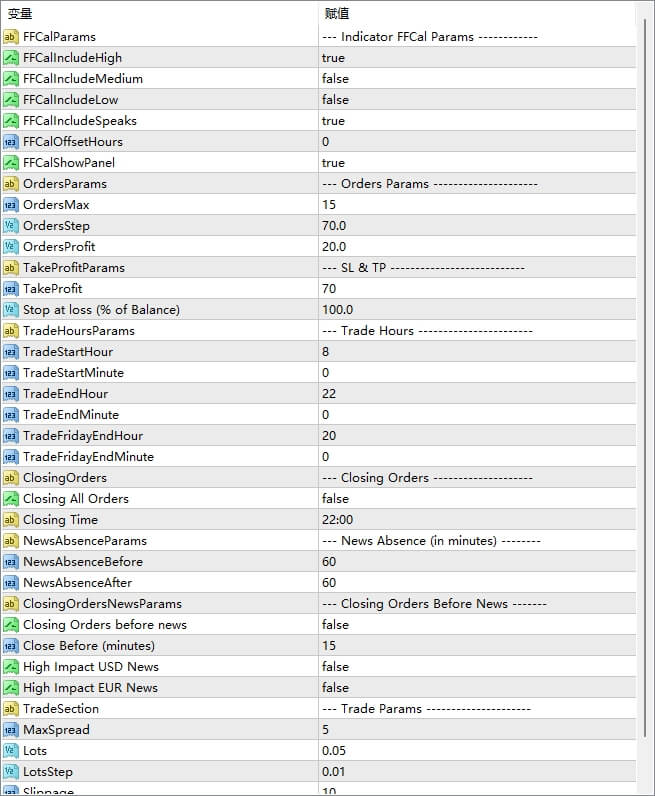Click the 赋值 column header
The height and width of the screenshot is (796, 655).
coord(337,14)
